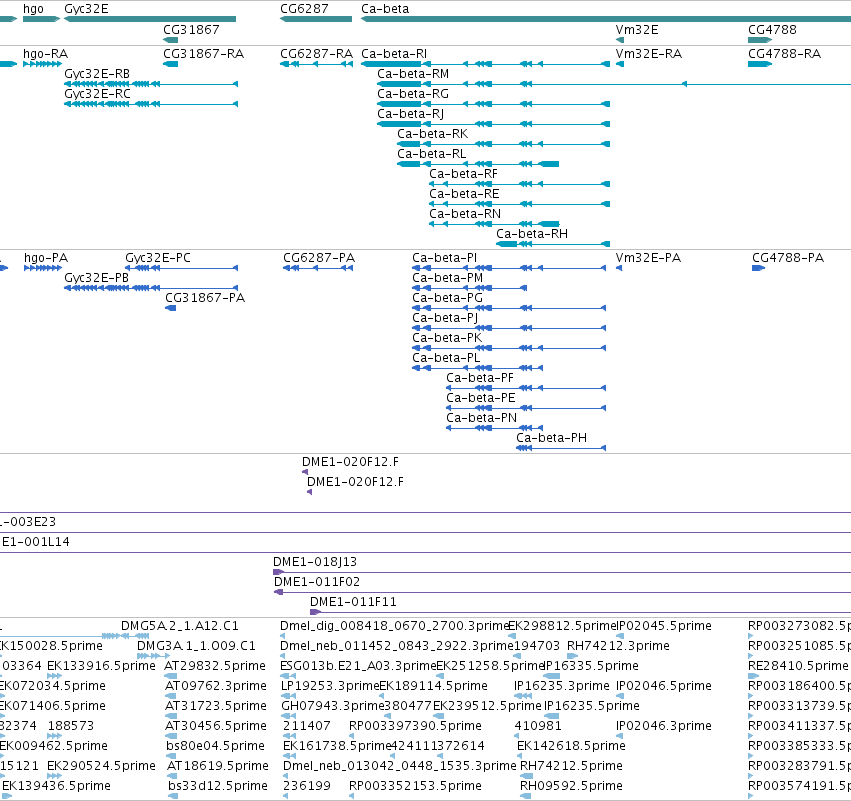Image resolution: width=851 pixels, height=801 pixels.
Task: Open the Ca-beta-RF transcript label
Action: tap(463, 174)
